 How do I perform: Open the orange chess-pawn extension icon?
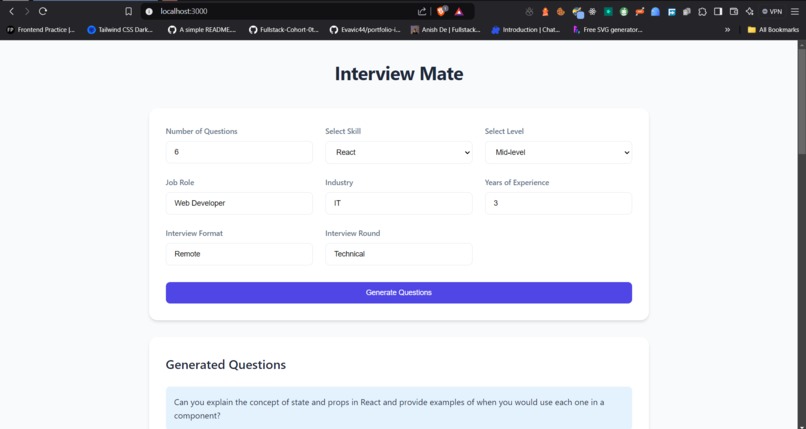coord(545,11)
